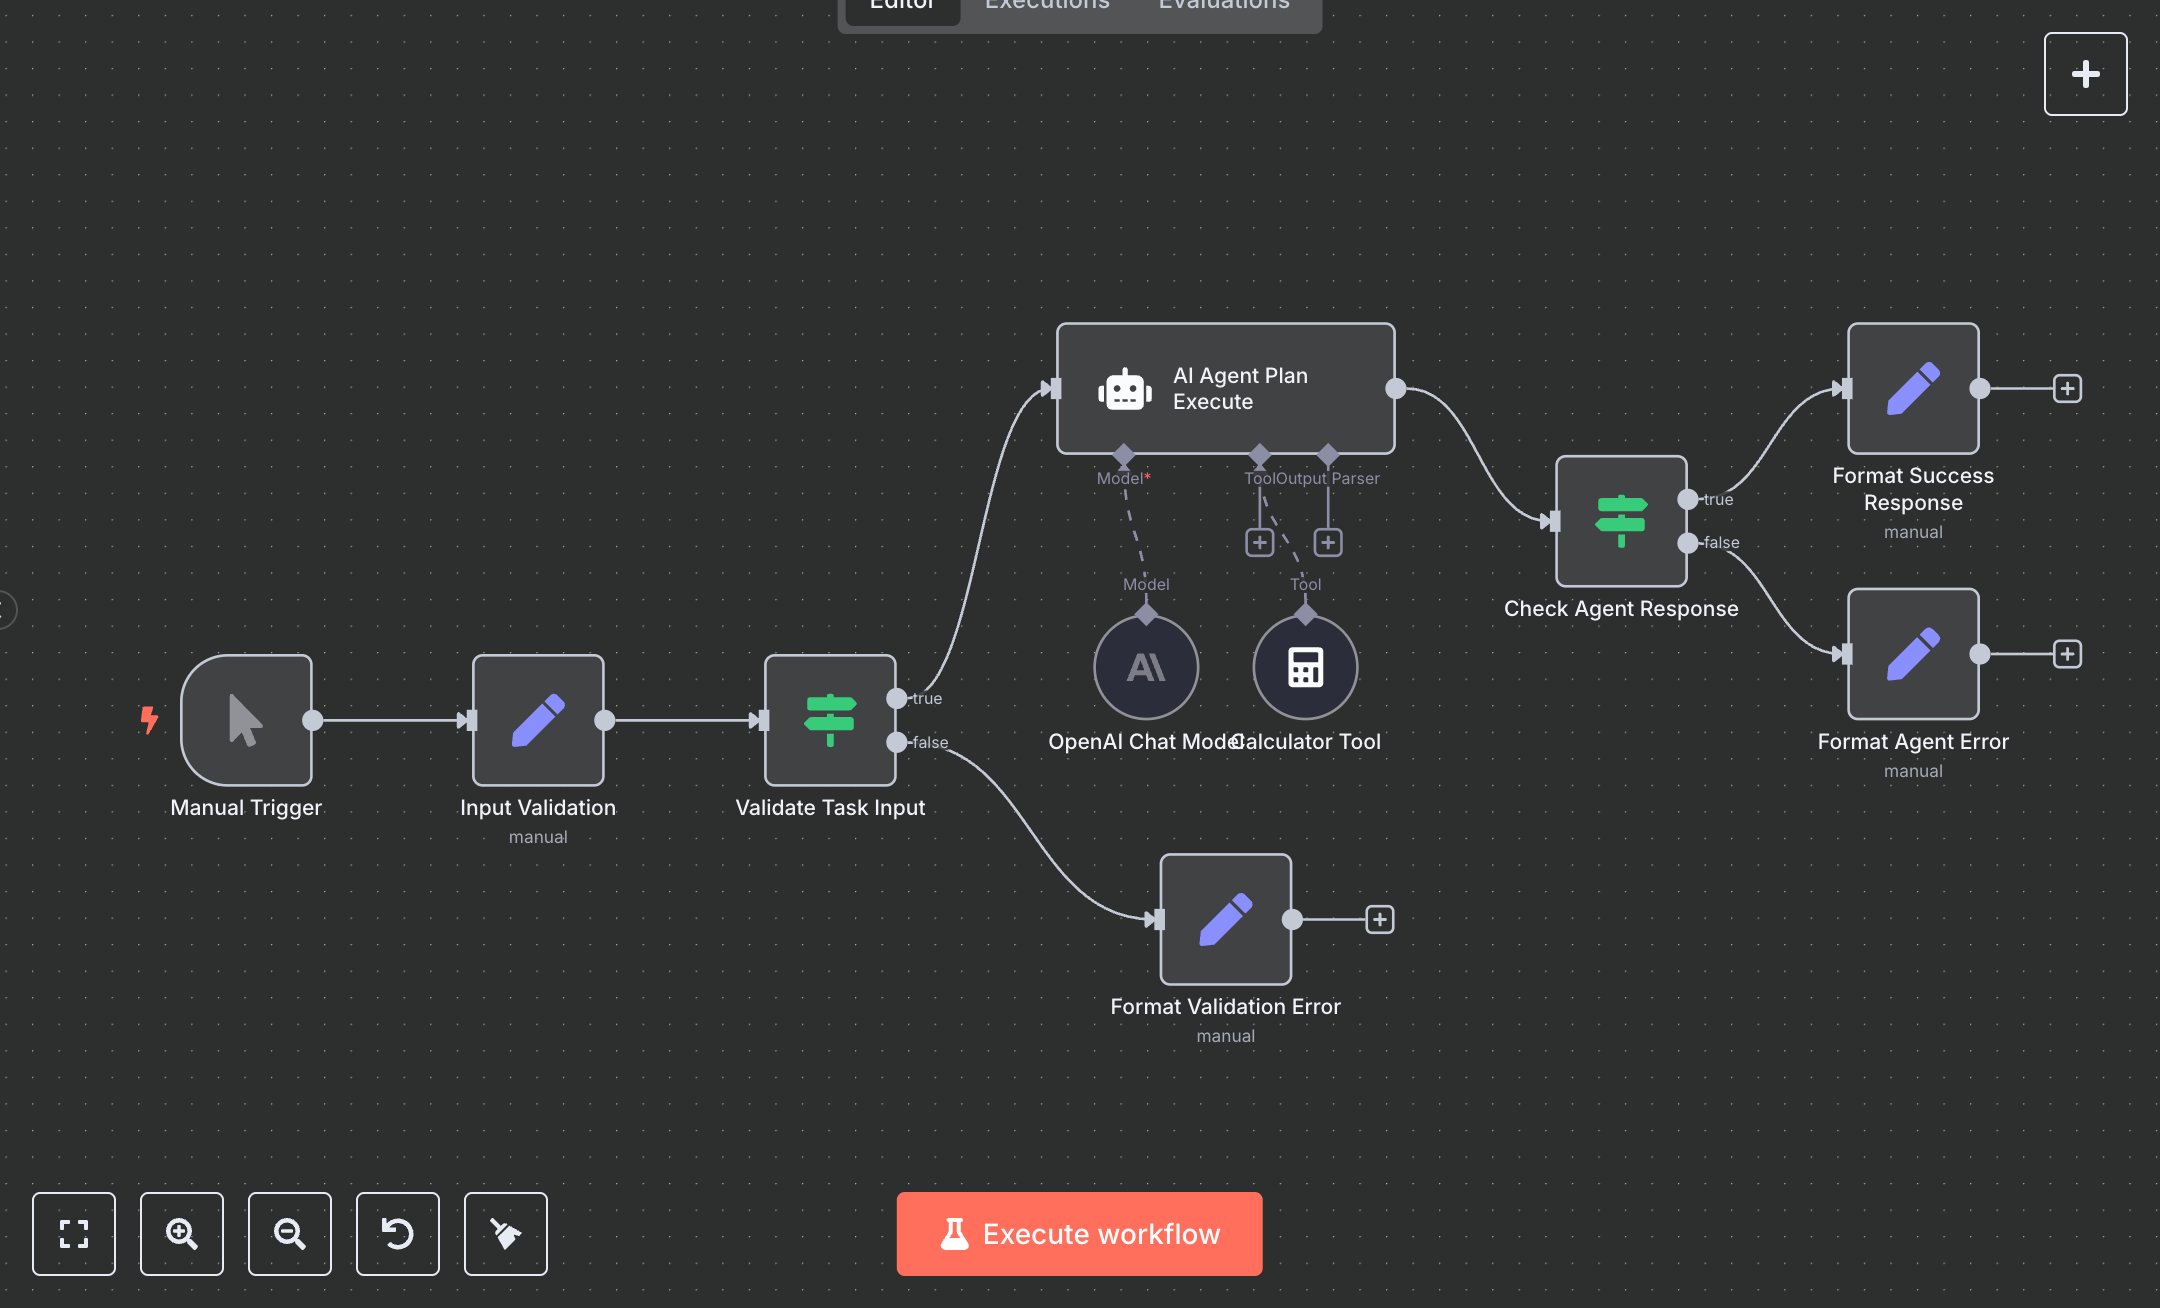Screen dimensions: 2160x1308
Task: Reset the canvas zoom level
Action: point(397,1234)
